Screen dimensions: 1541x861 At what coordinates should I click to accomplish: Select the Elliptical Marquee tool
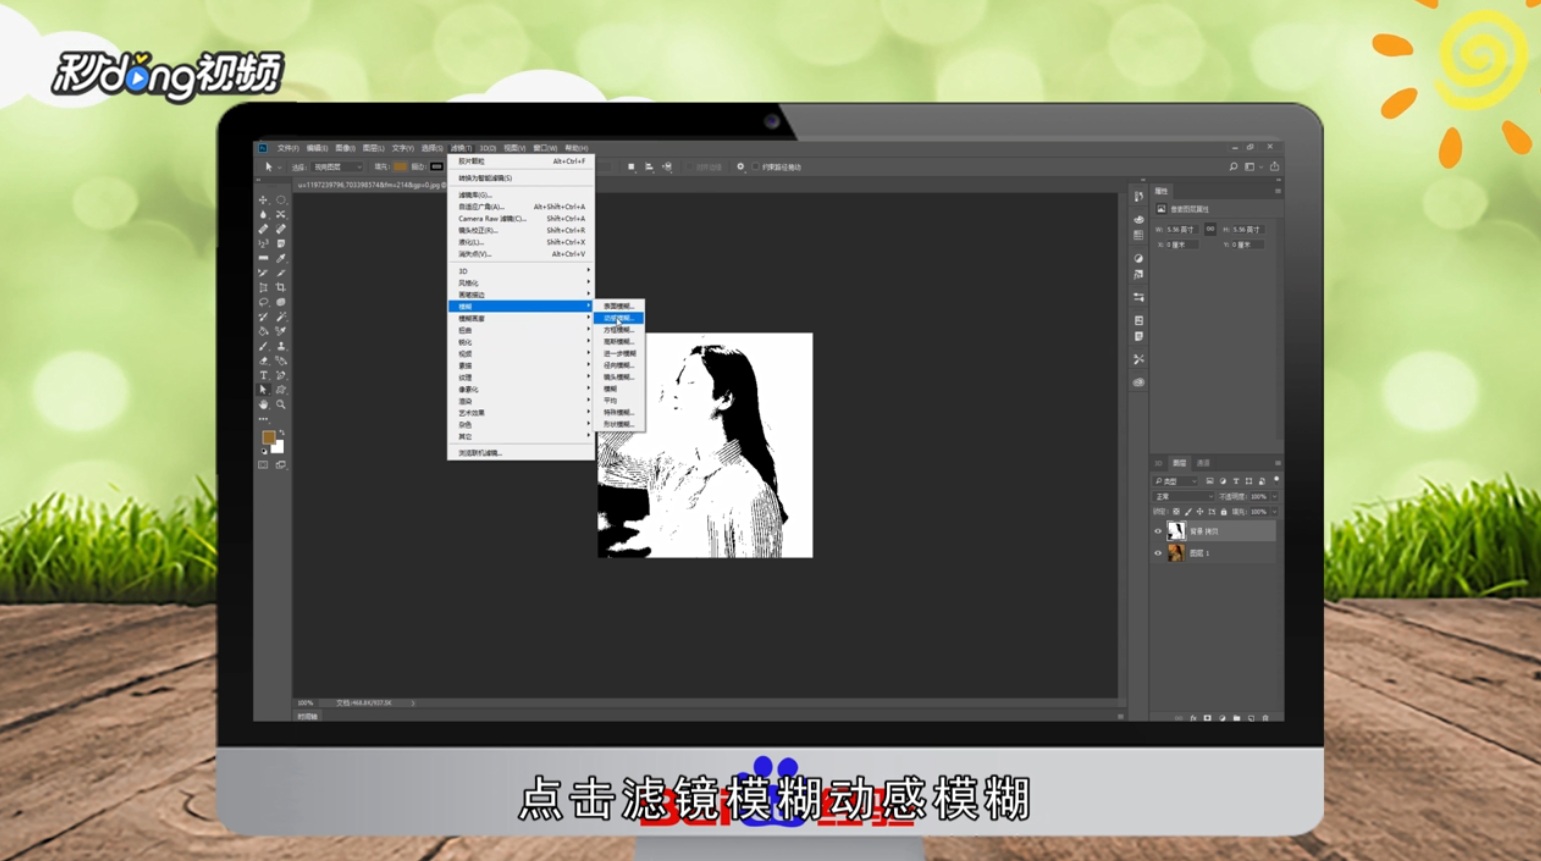(x=281, y=200)
